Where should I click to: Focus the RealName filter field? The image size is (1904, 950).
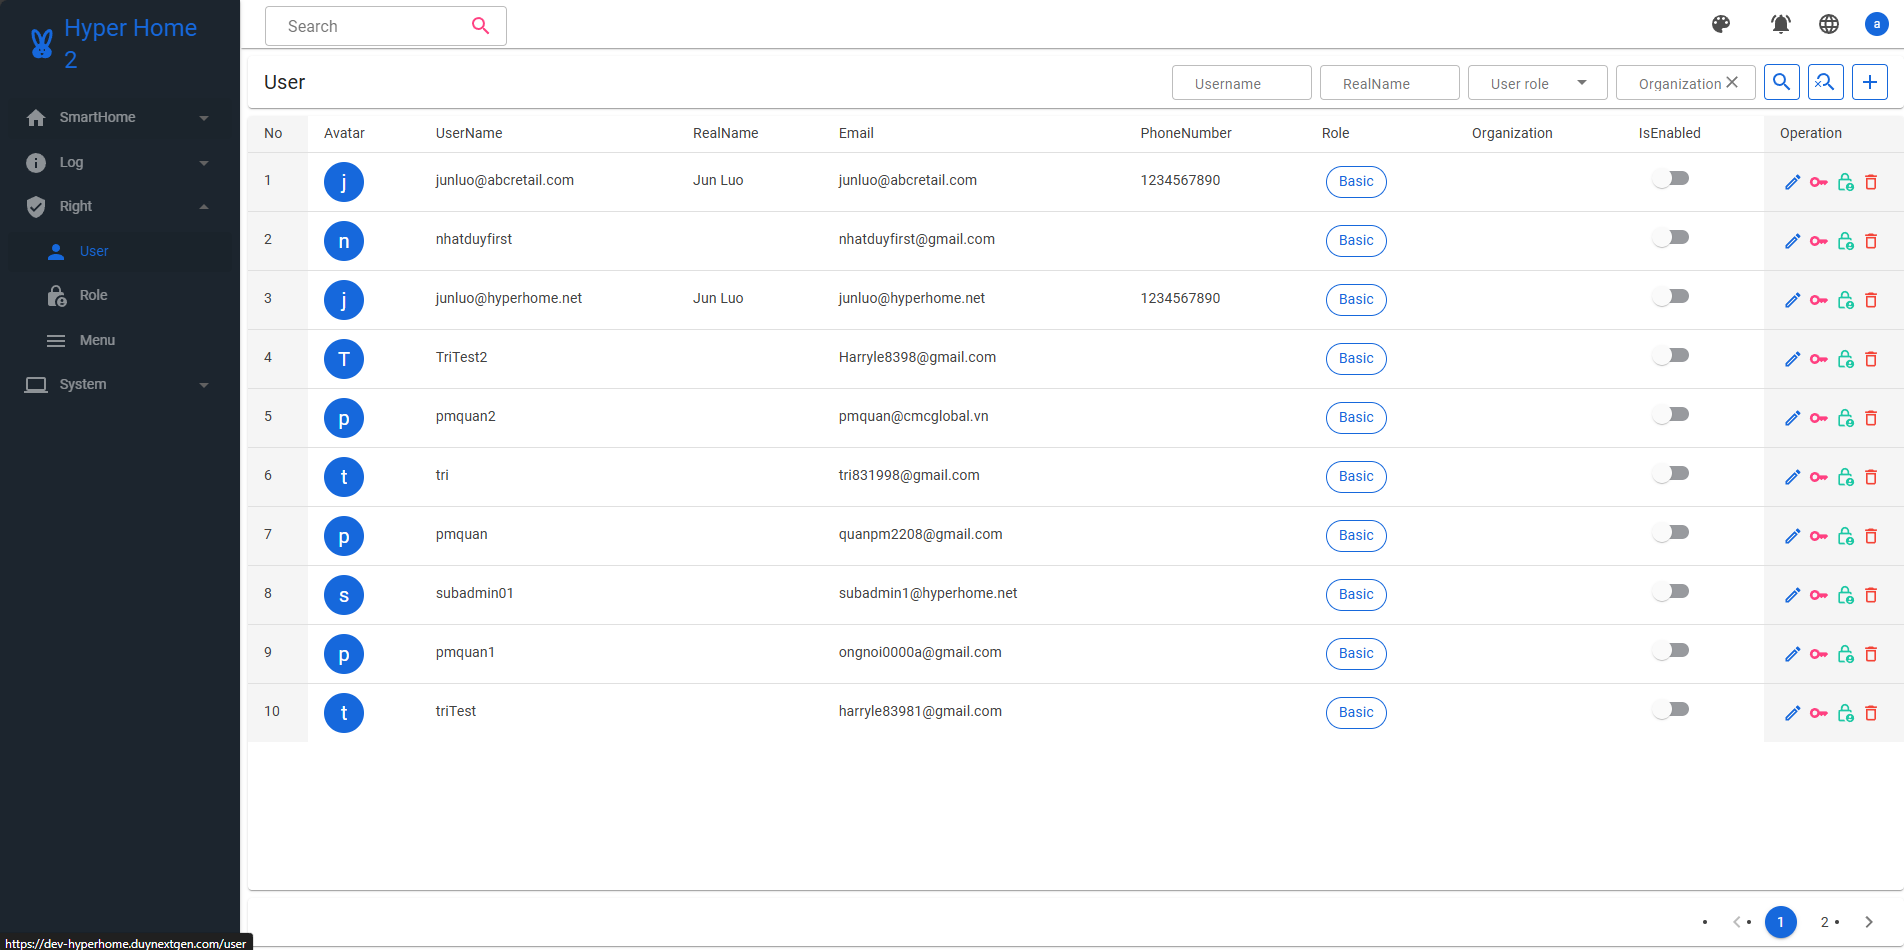[1389, 83]
